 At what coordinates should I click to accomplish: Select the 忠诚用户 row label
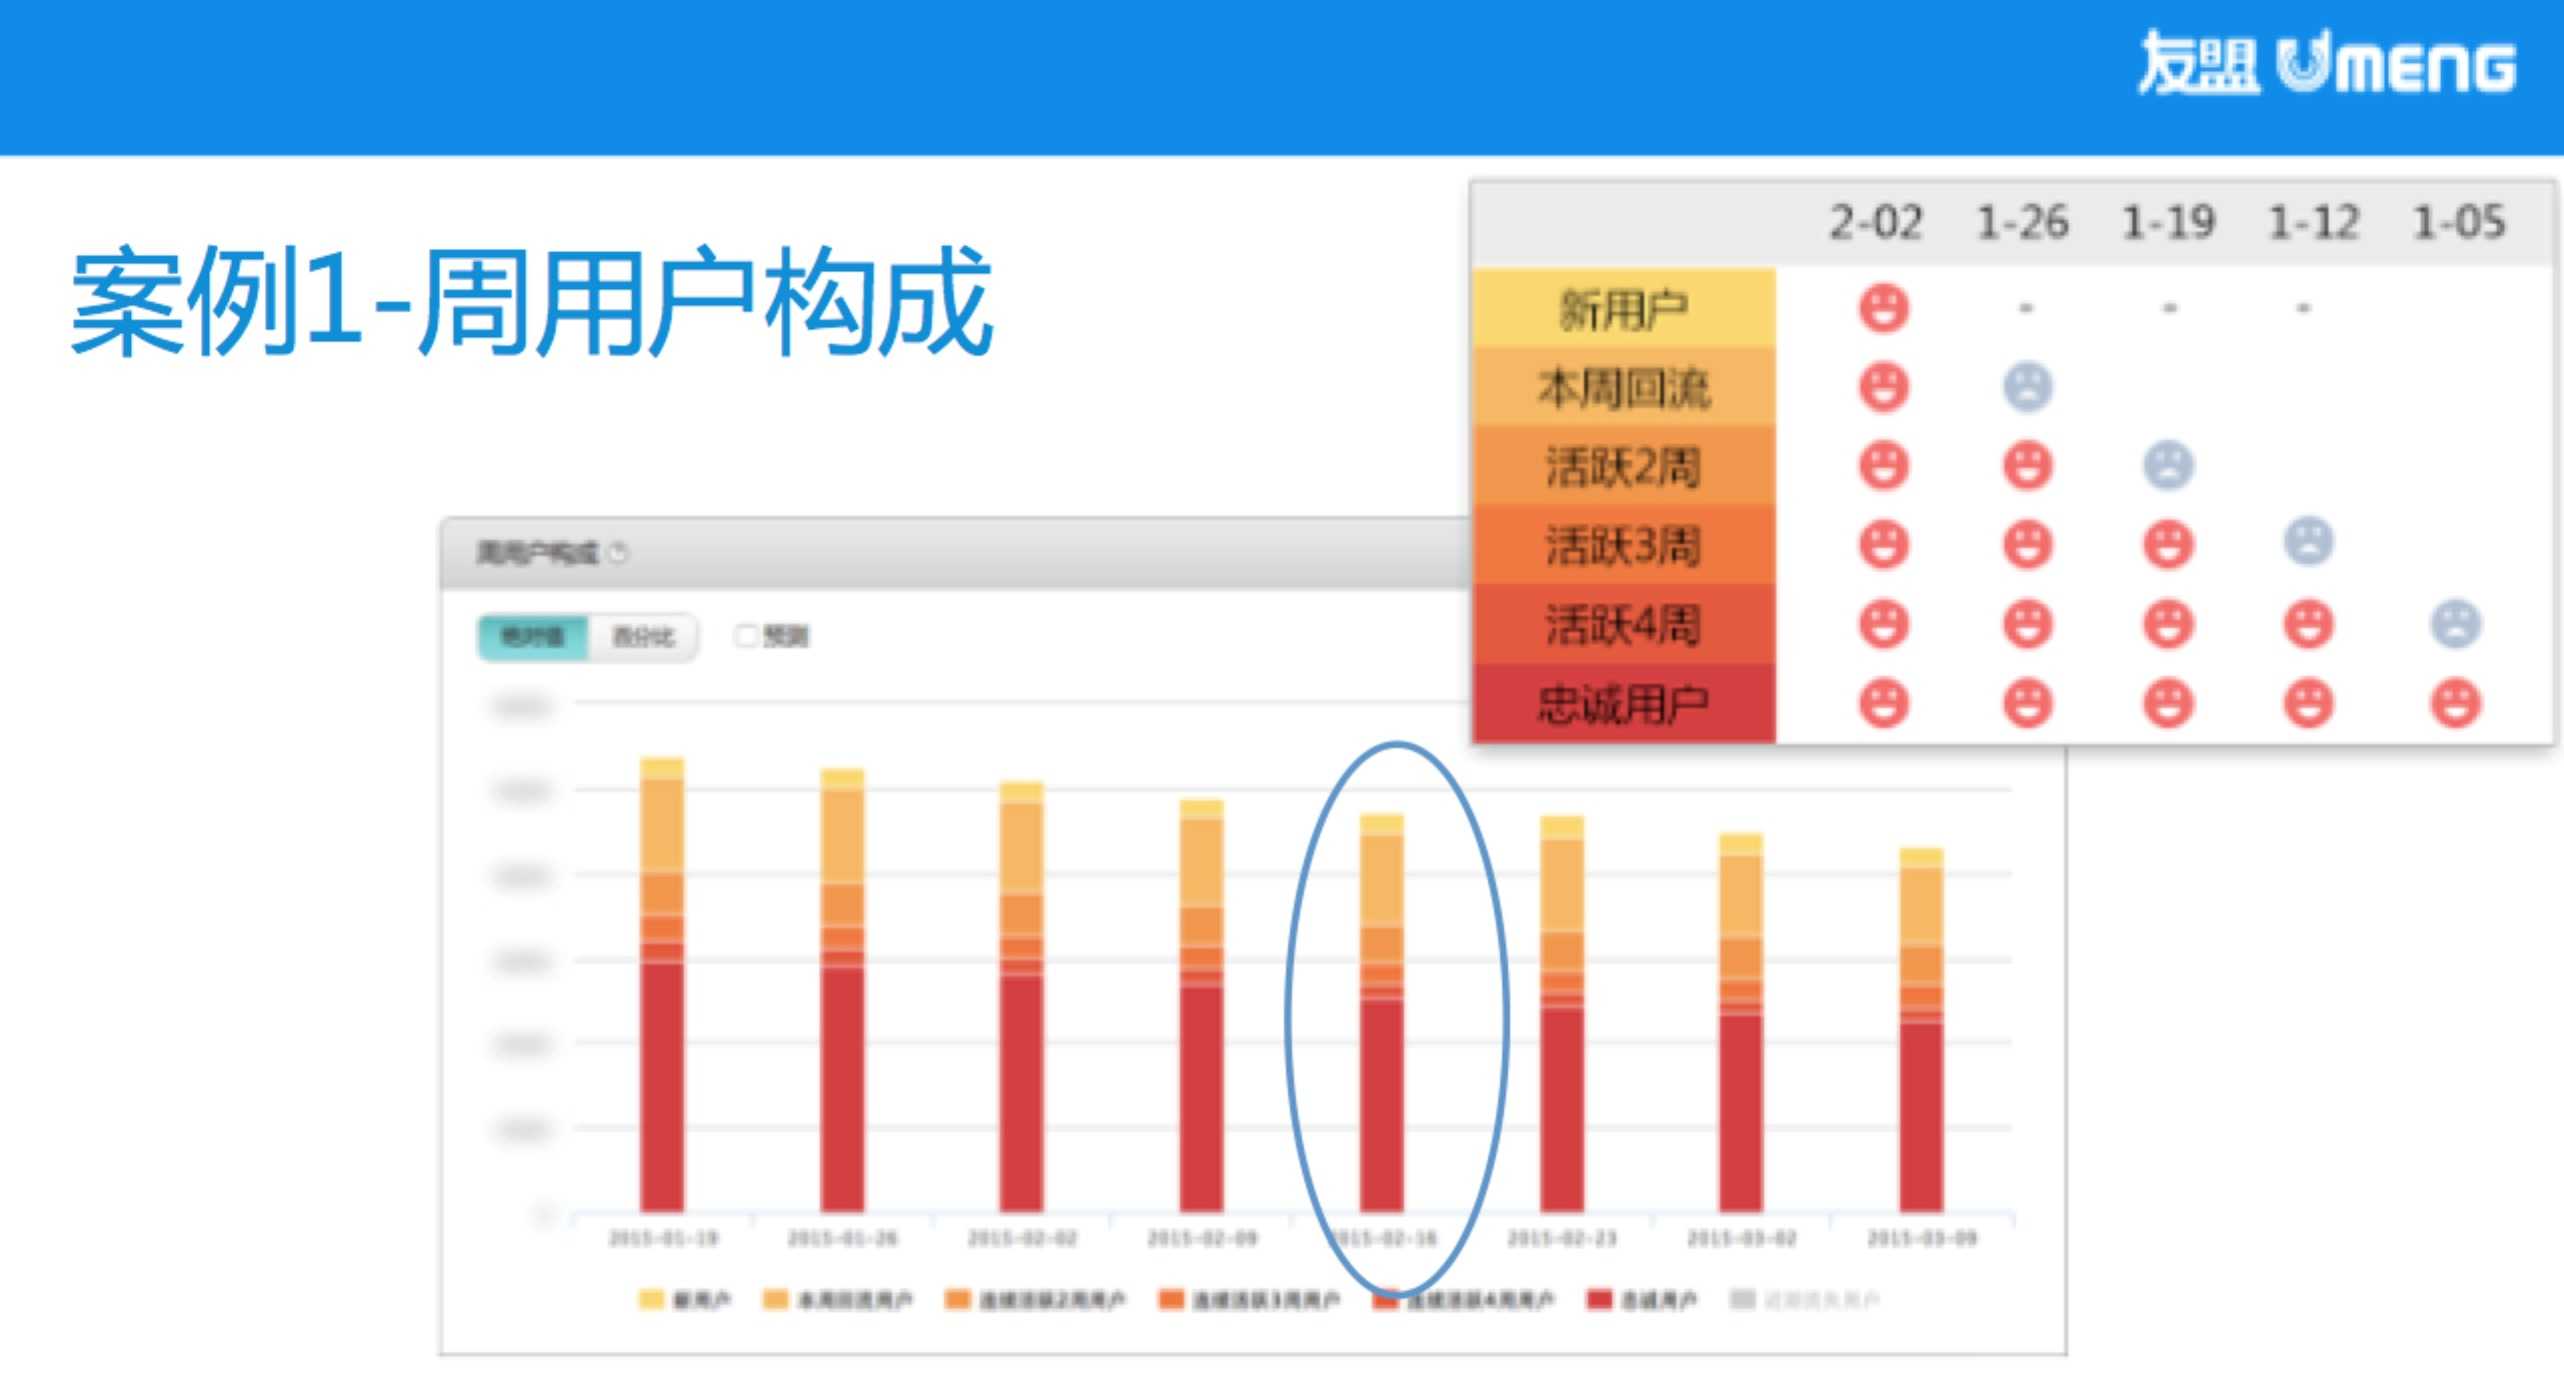pos(1623,704)
